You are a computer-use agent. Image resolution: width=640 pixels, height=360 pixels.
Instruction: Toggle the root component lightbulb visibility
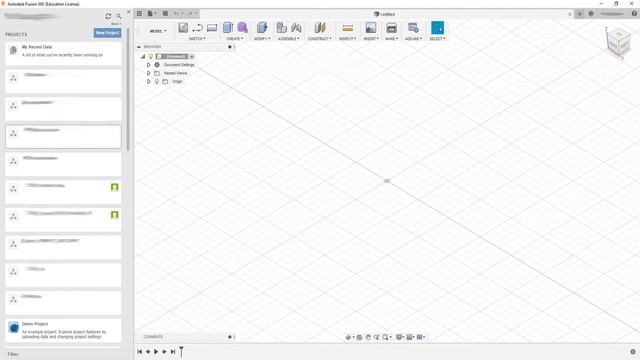coord(151,56)
